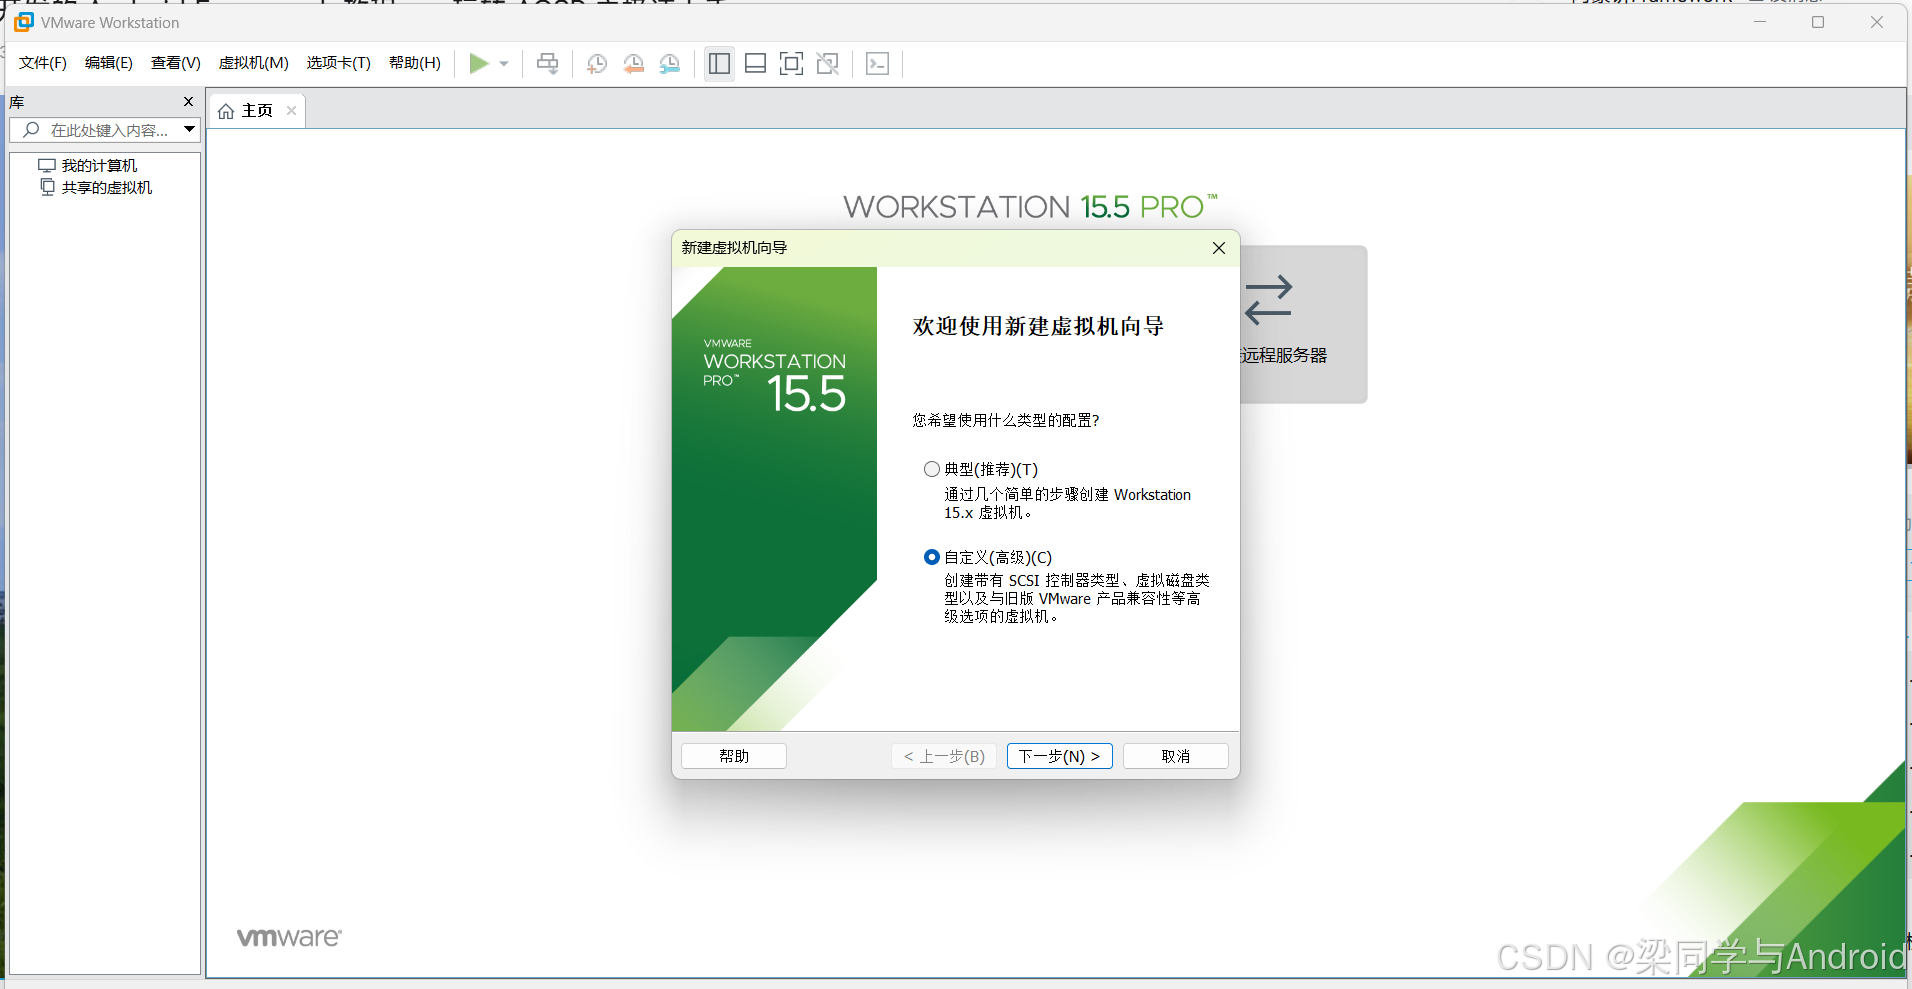
Task: Click the remote server arrows icon
Action: [1269, 300]
